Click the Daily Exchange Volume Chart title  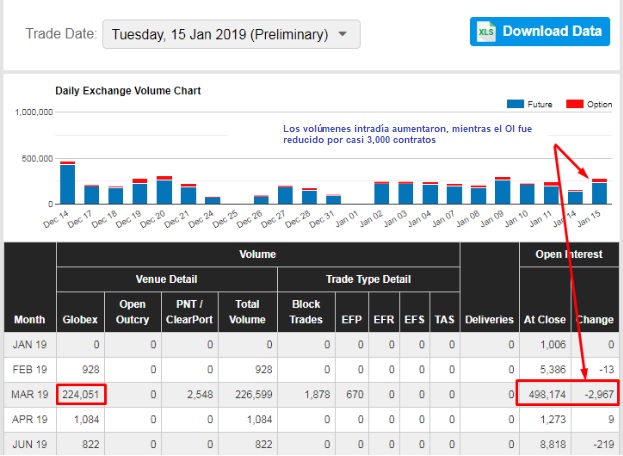pyautogui.click(x=128, y=91)
